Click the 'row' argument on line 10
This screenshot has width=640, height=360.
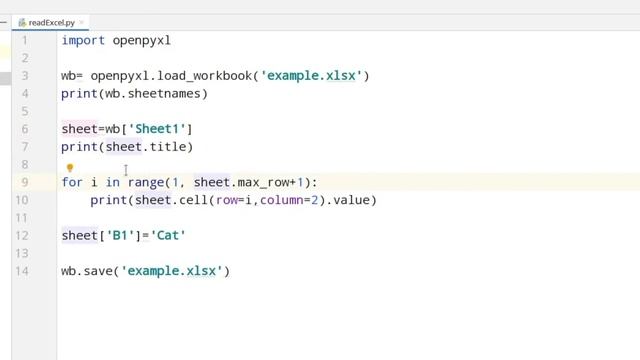[227, 200]
